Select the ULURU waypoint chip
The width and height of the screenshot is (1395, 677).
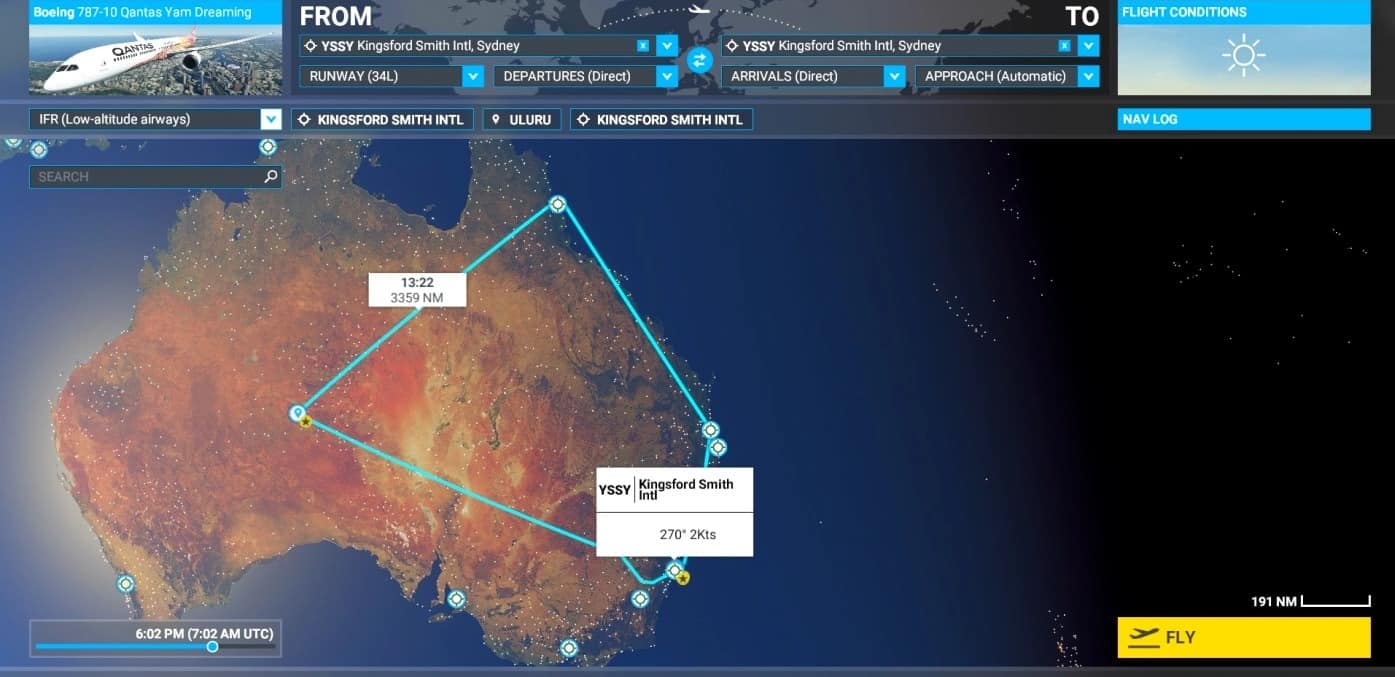(522, 120)
